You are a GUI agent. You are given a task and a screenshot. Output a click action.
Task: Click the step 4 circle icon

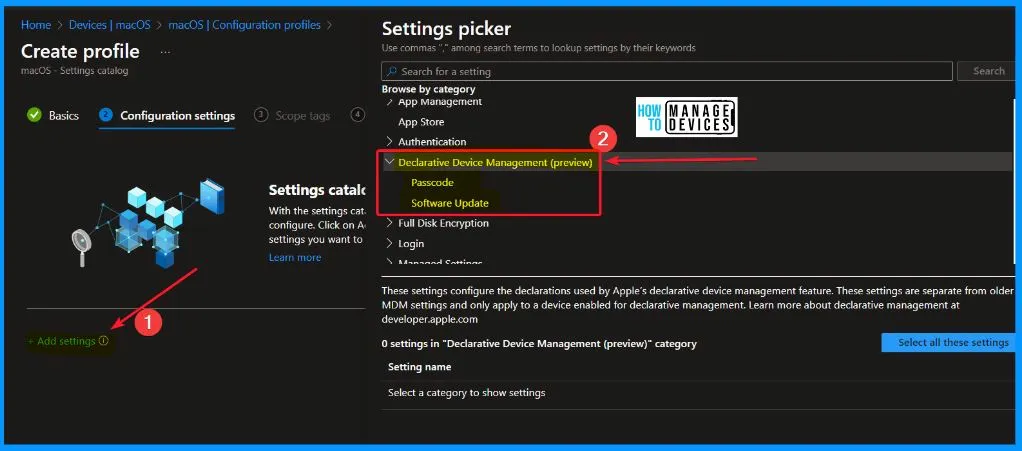[357, 115]
